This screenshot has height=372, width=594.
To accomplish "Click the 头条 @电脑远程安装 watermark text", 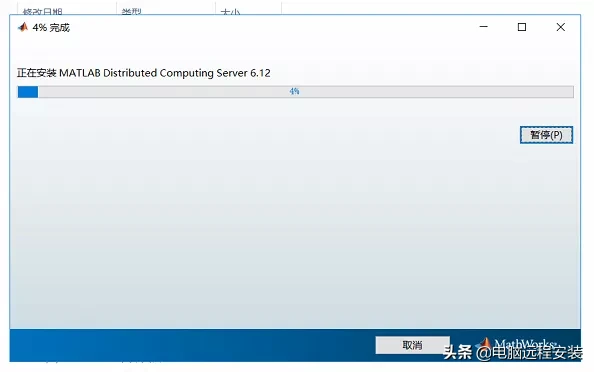I will 513,353.
